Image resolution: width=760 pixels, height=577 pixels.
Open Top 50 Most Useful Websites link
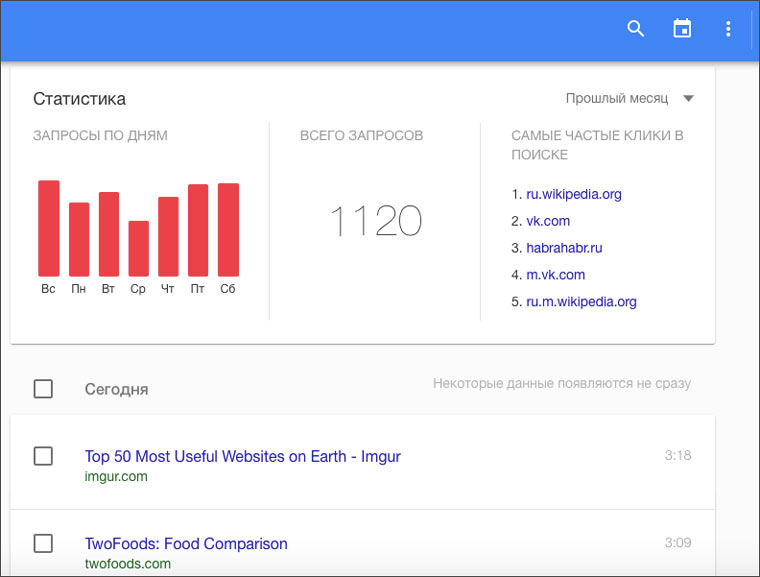click(242, 456)
